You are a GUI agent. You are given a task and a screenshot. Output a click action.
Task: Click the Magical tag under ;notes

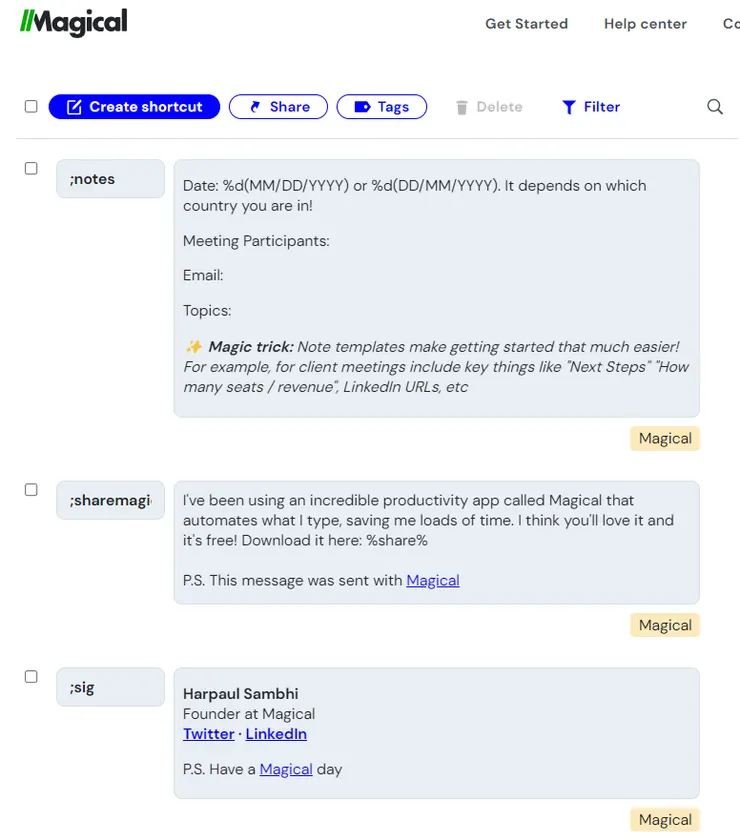coord(665,438)
